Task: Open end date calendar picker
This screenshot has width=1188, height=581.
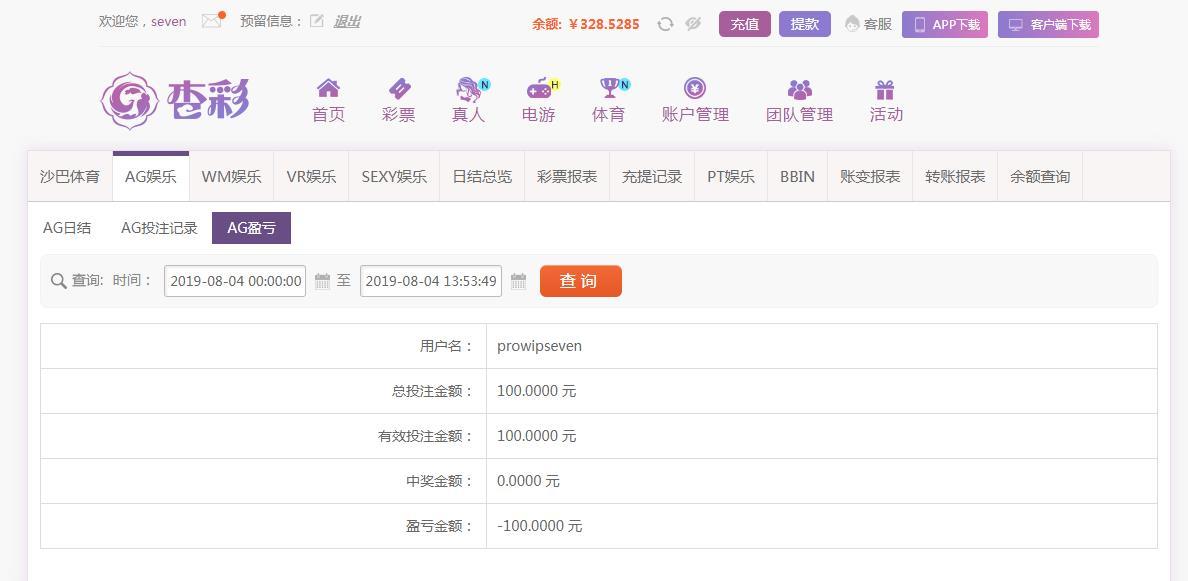Action: point(518,281)
